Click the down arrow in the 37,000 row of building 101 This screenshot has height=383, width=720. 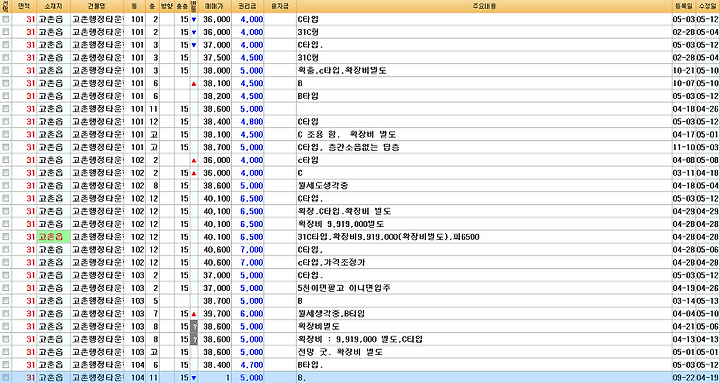point(193,45)
